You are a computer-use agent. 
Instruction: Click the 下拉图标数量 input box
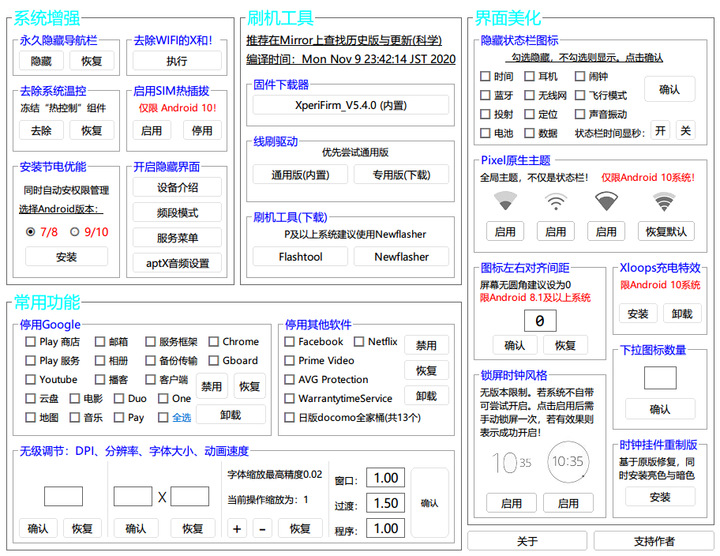660,378
